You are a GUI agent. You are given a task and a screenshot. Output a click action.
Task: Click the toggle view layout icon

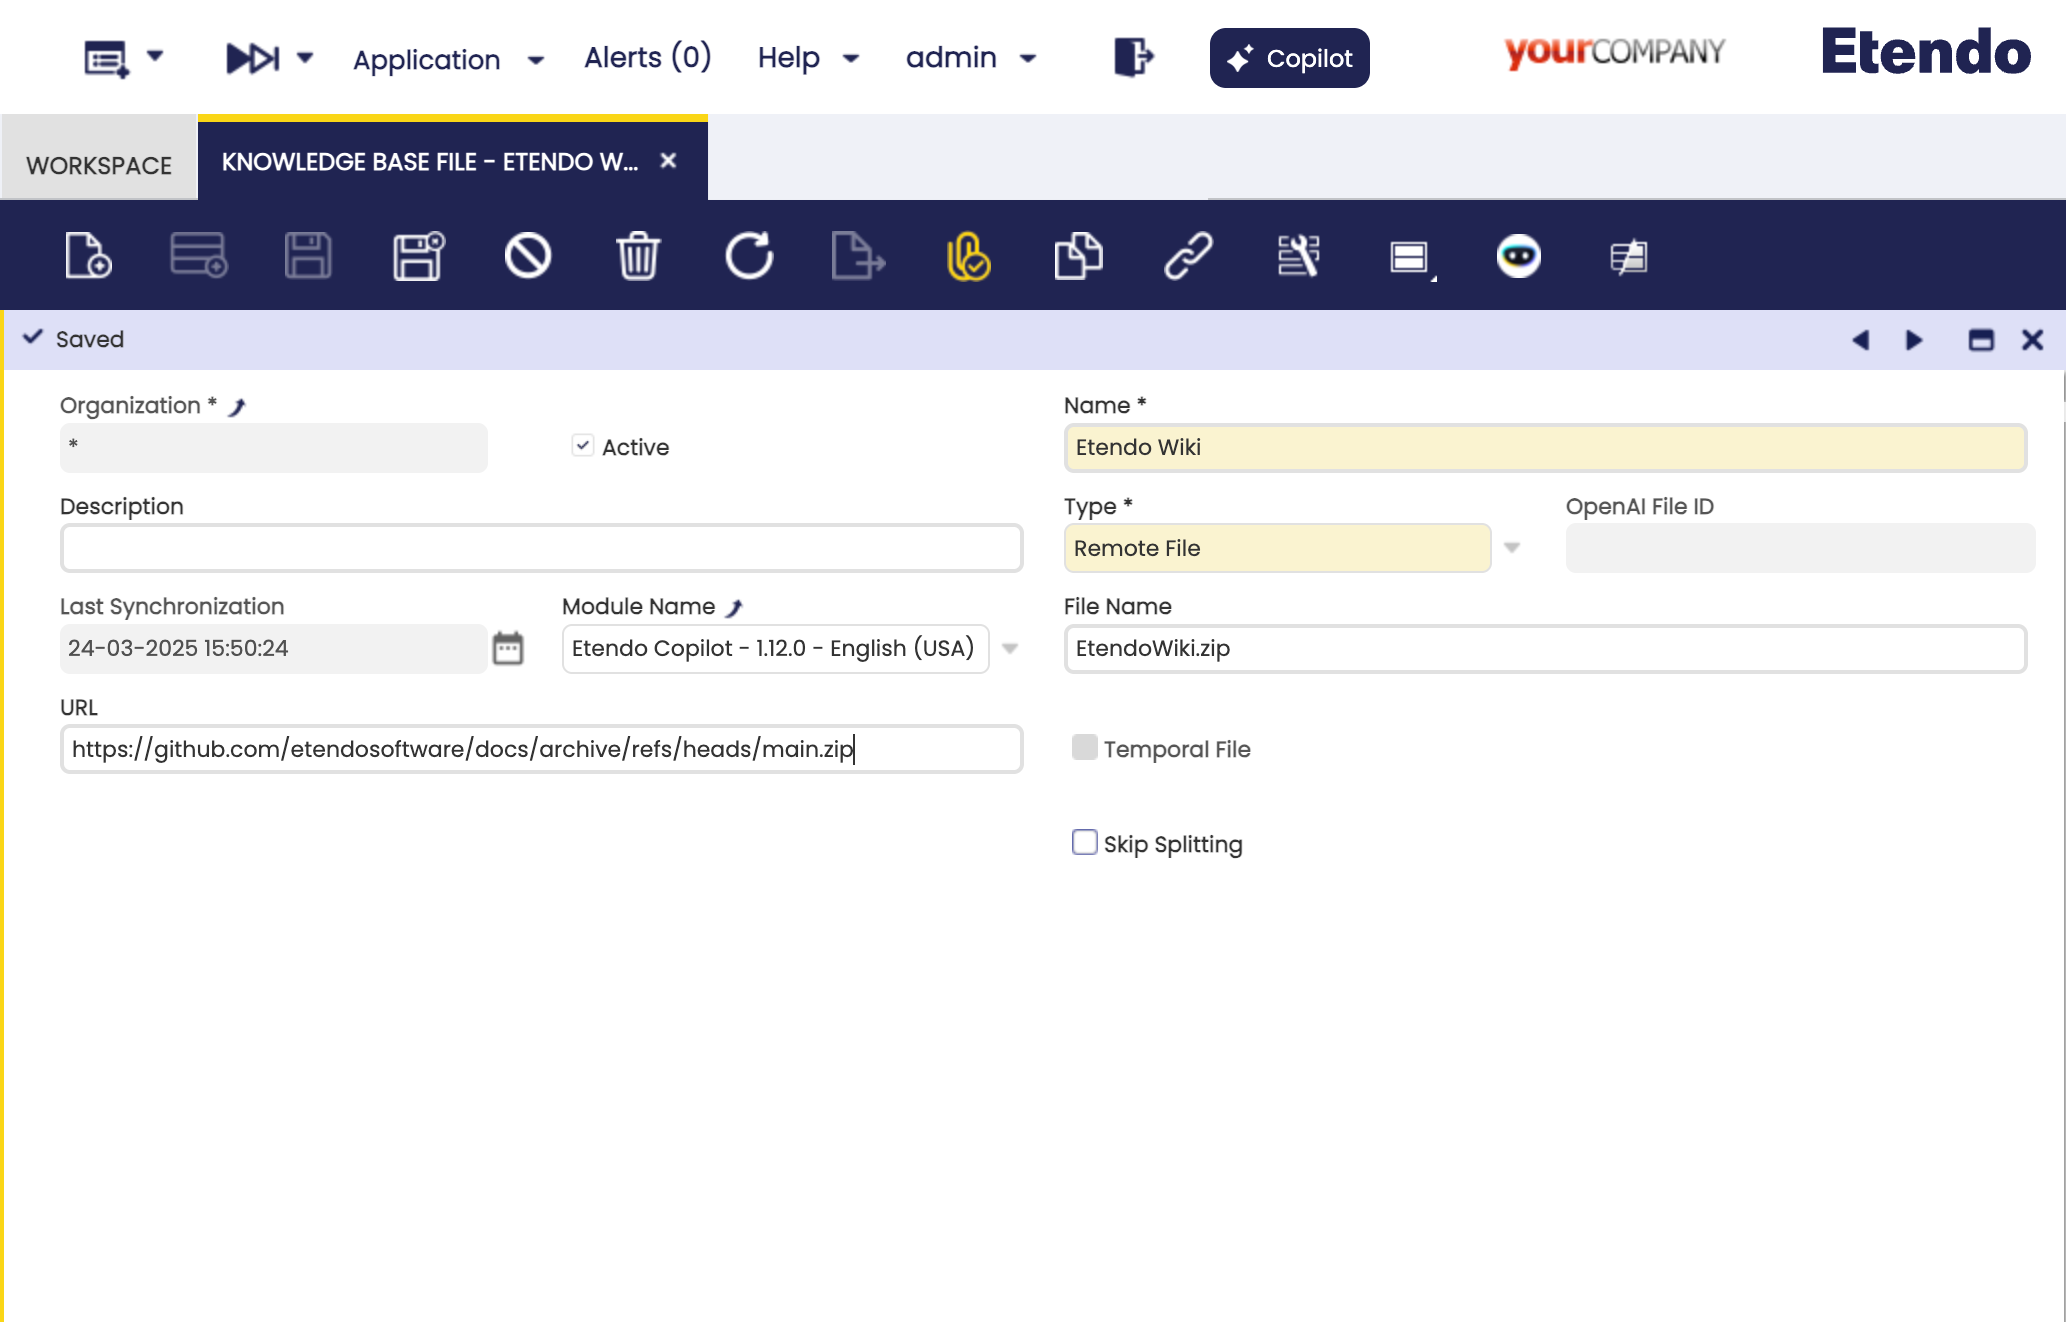click(x=1410, y=258)
